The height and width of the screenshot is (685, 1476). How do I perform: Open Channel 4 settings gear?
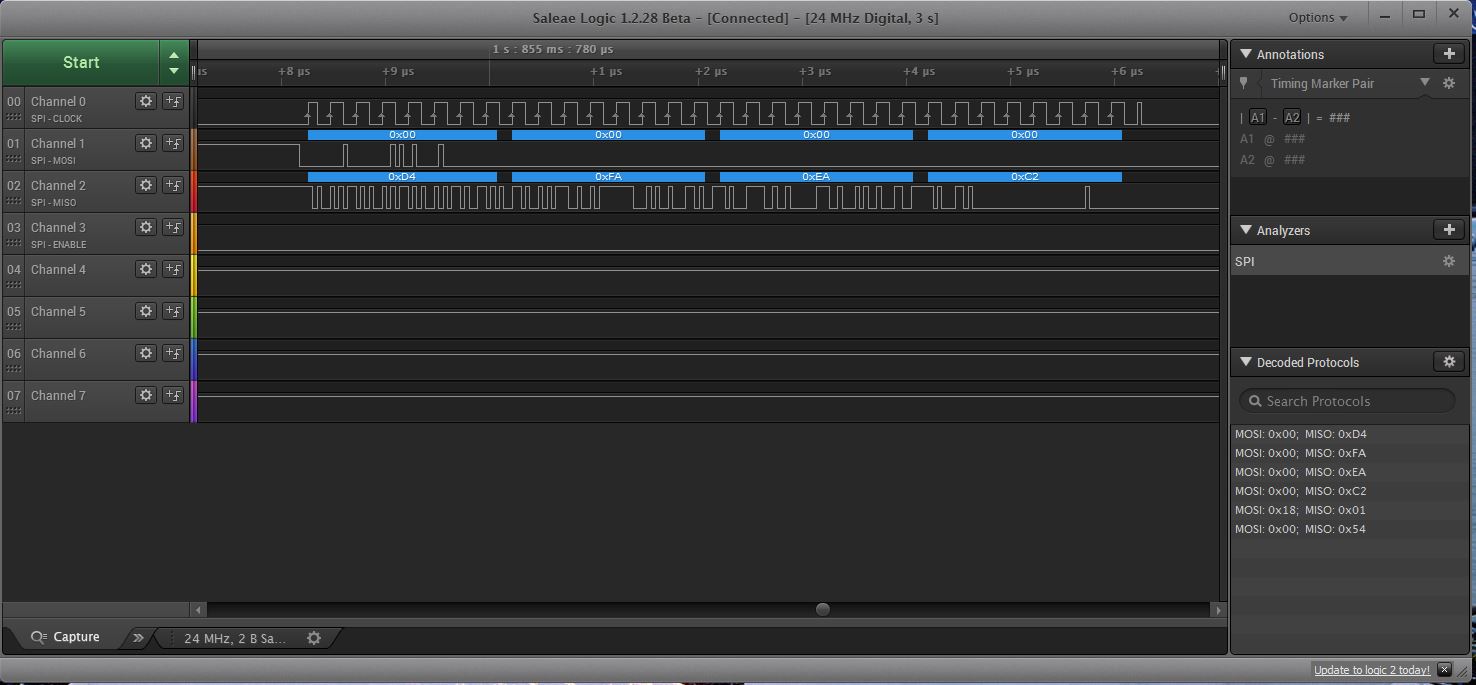tap(146, 269)
